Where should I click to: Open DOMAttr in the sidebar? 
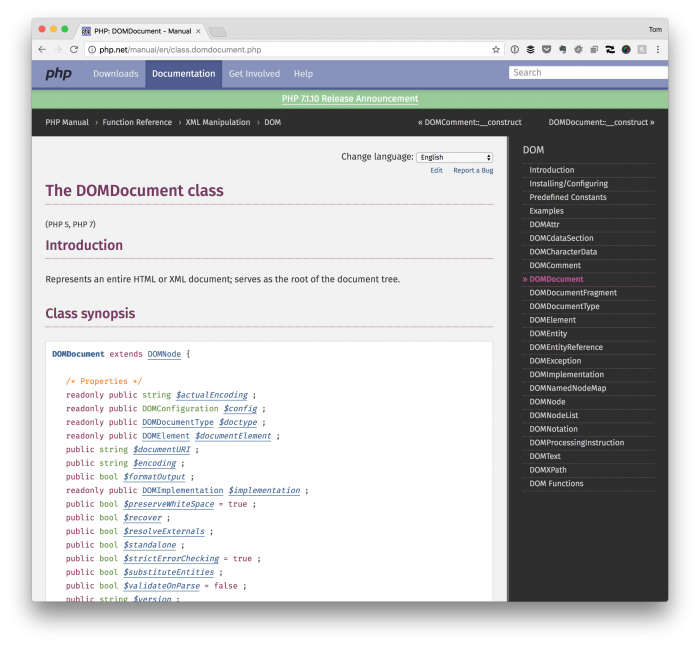point(544,225)
